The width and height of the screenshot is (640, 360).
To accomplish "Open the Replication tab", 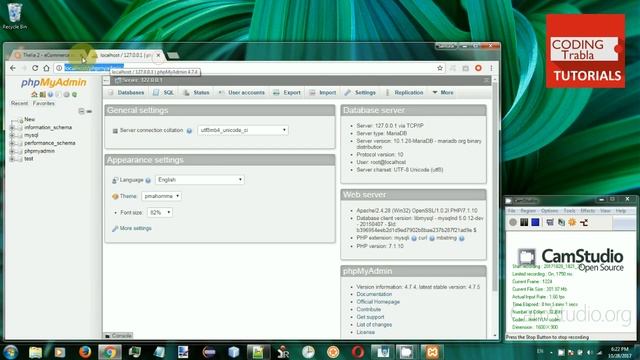I will (x=405, y=93).
